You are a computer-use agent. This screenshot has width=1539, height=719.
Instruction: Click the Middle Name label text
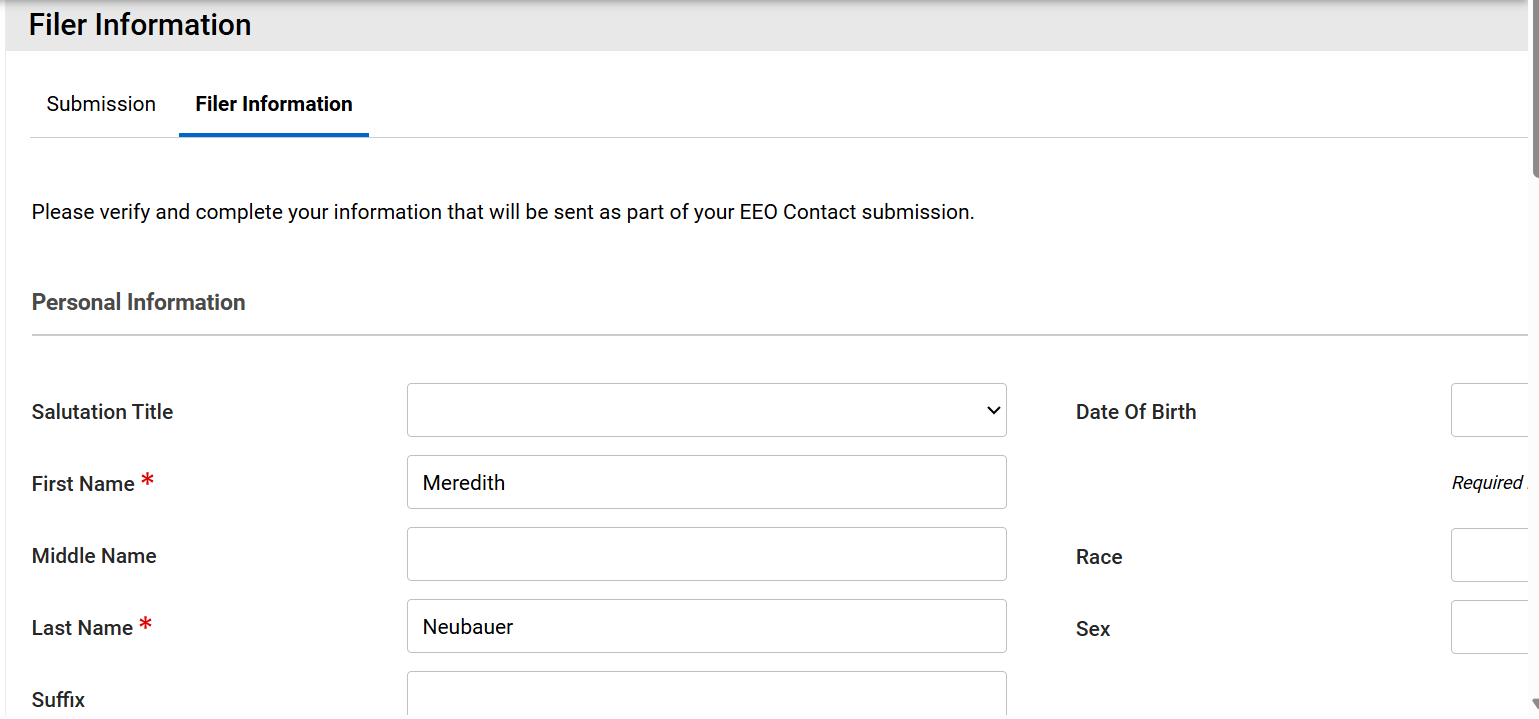(94, 556)
